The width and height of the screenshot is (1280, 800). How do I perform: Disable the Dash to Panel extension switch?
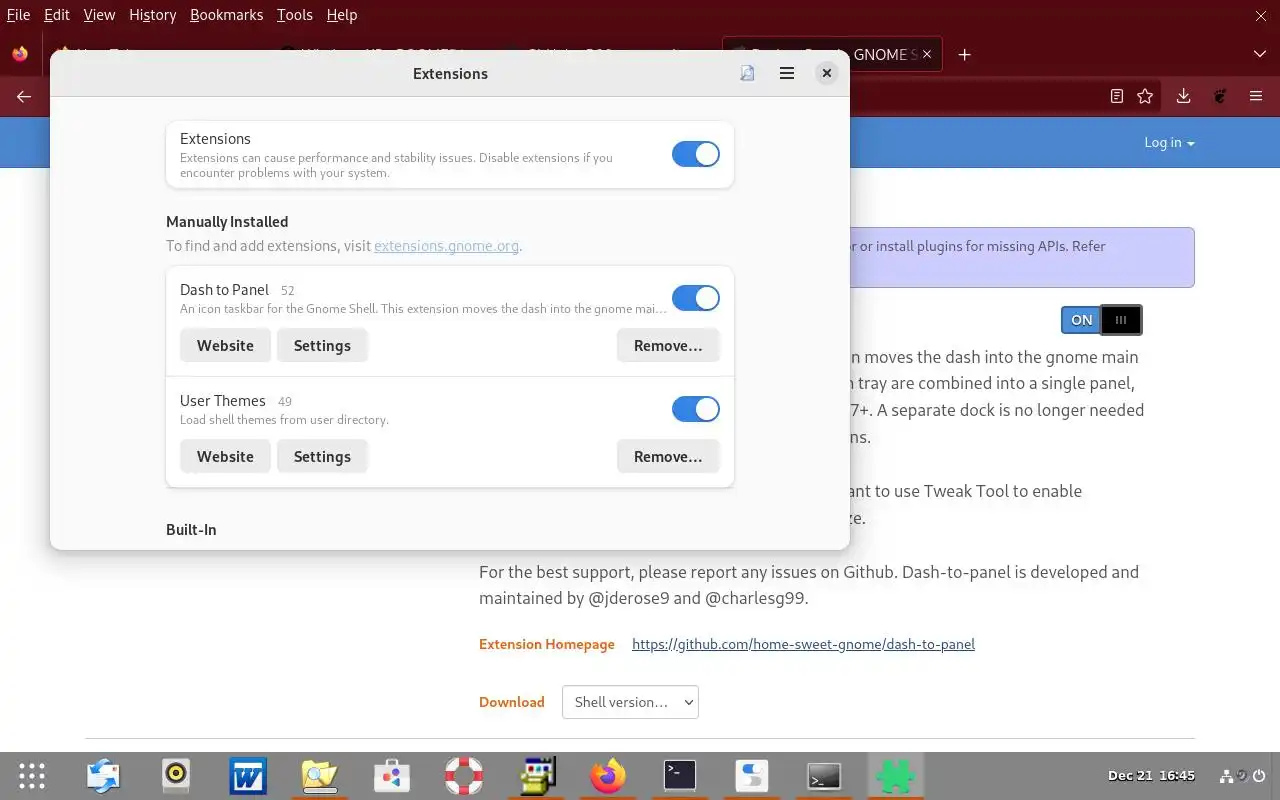pos(696,298)
